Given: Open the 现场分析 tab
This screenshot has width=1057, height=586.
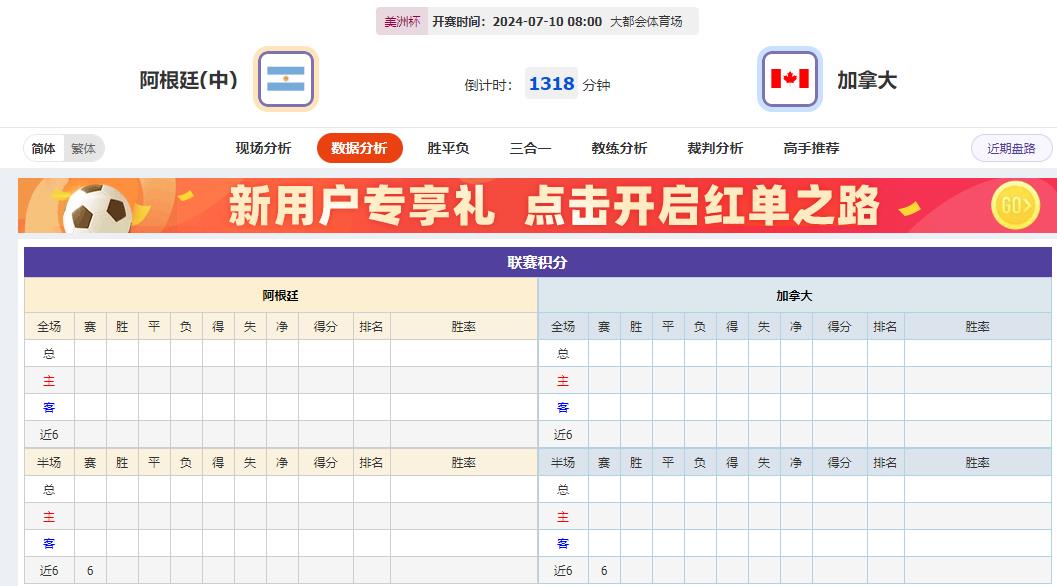Looking at the screenshot, I should [262, 146].
